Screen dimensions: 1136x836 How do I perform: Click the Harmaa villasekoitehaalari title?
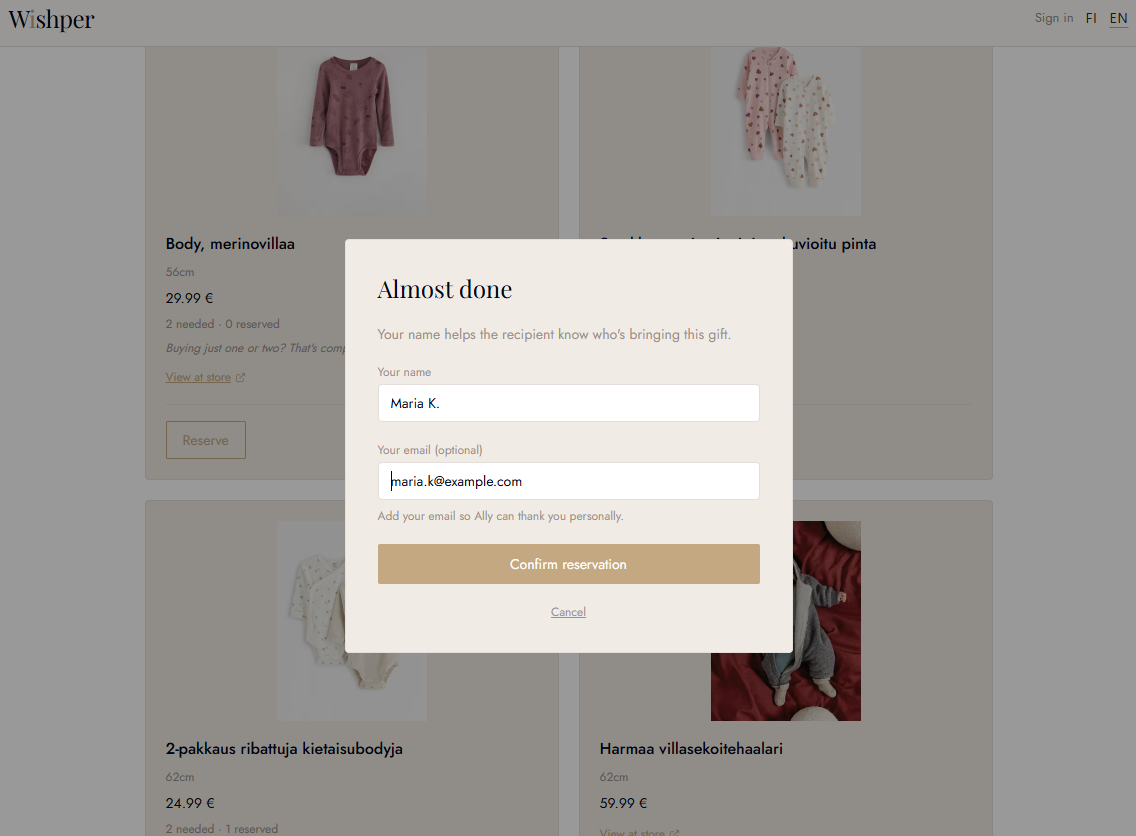[691, 748]
